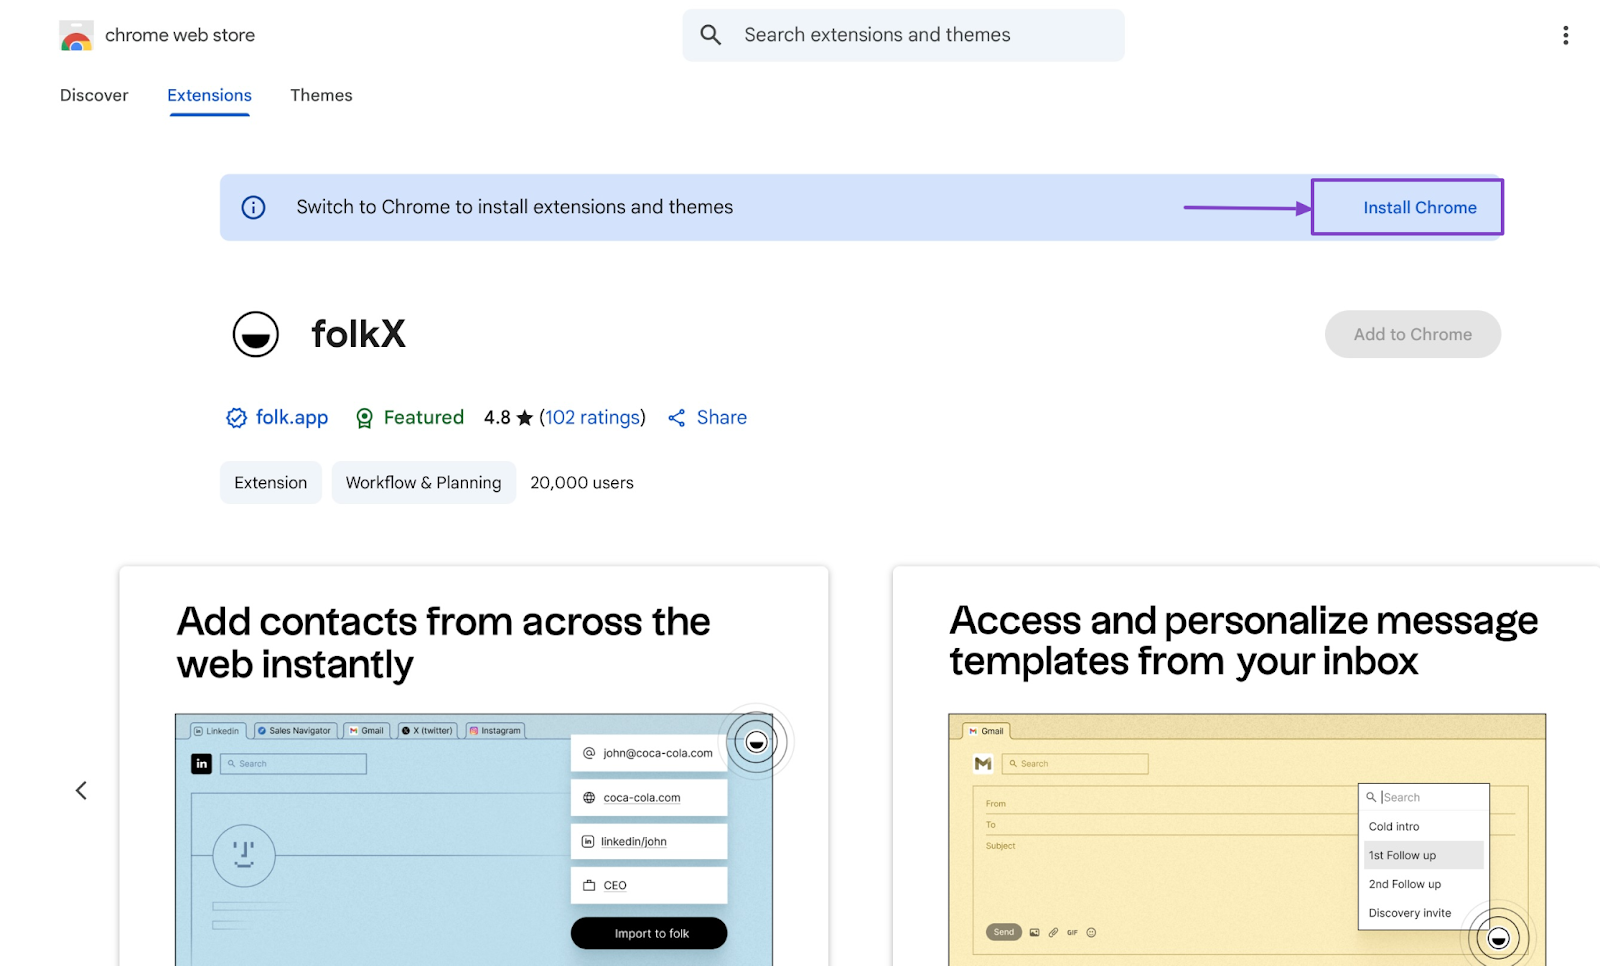Click the 20,000 users text
Viewport: 1600px width, 966px height.
tap(582, 483)
